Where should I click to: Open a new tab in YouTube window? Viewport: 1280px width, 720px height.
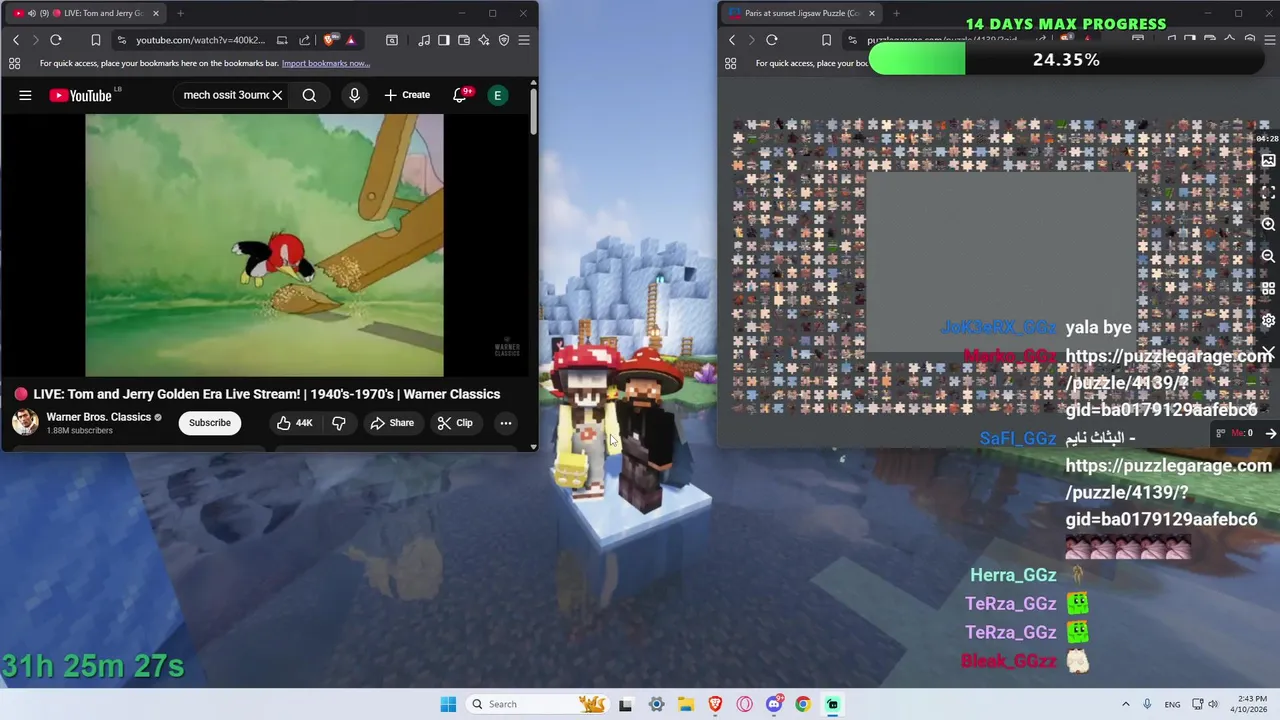click(x=180, y=13)
